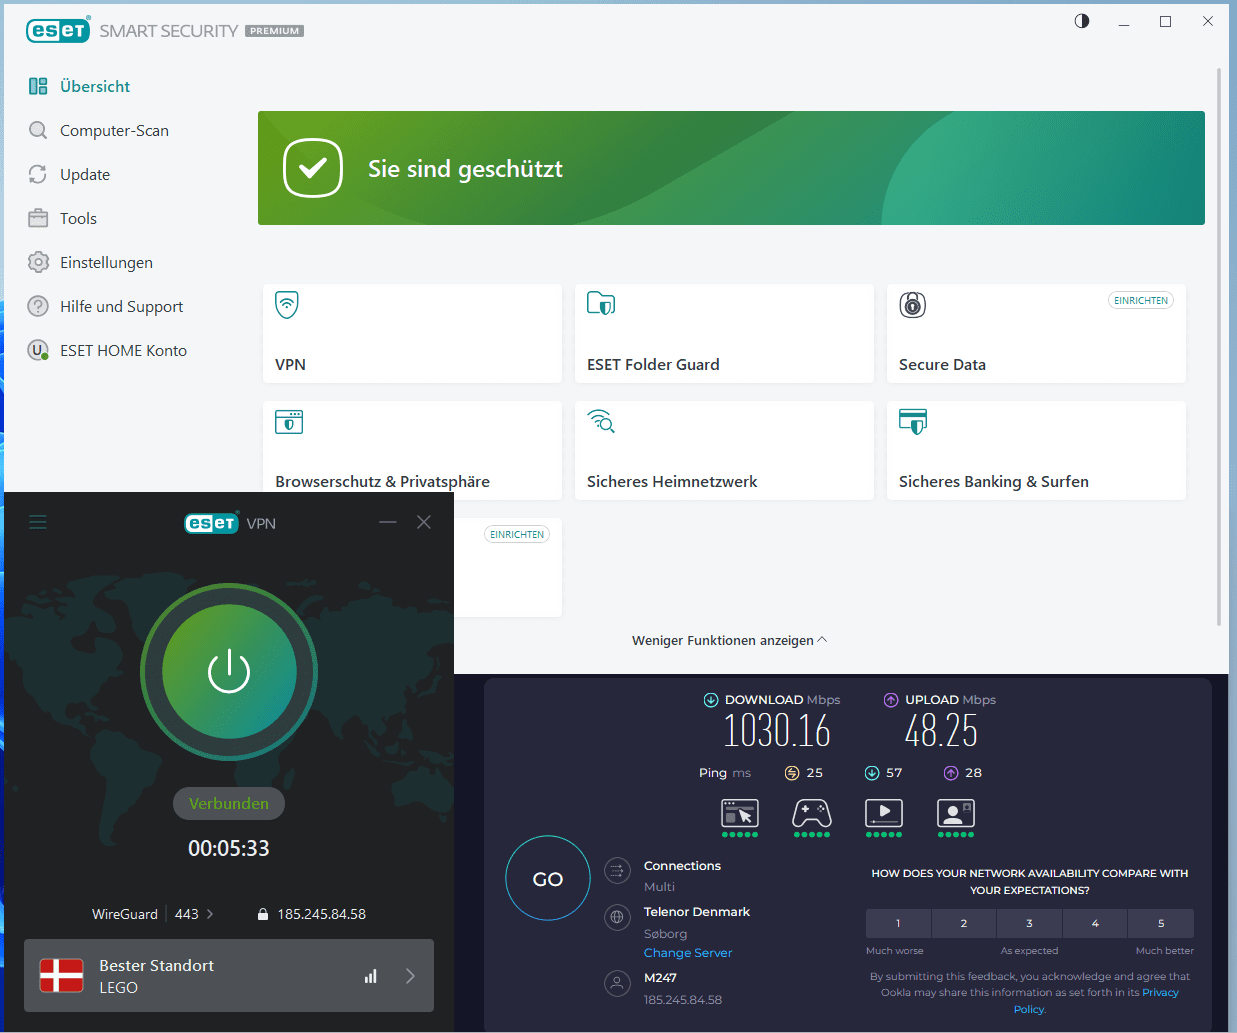Image resolution: width=1237 pixels, height=1033 pixels.
Task: Click the ESET Folder Guard icon
Action: pyautogui.click(x=601, y=303)
